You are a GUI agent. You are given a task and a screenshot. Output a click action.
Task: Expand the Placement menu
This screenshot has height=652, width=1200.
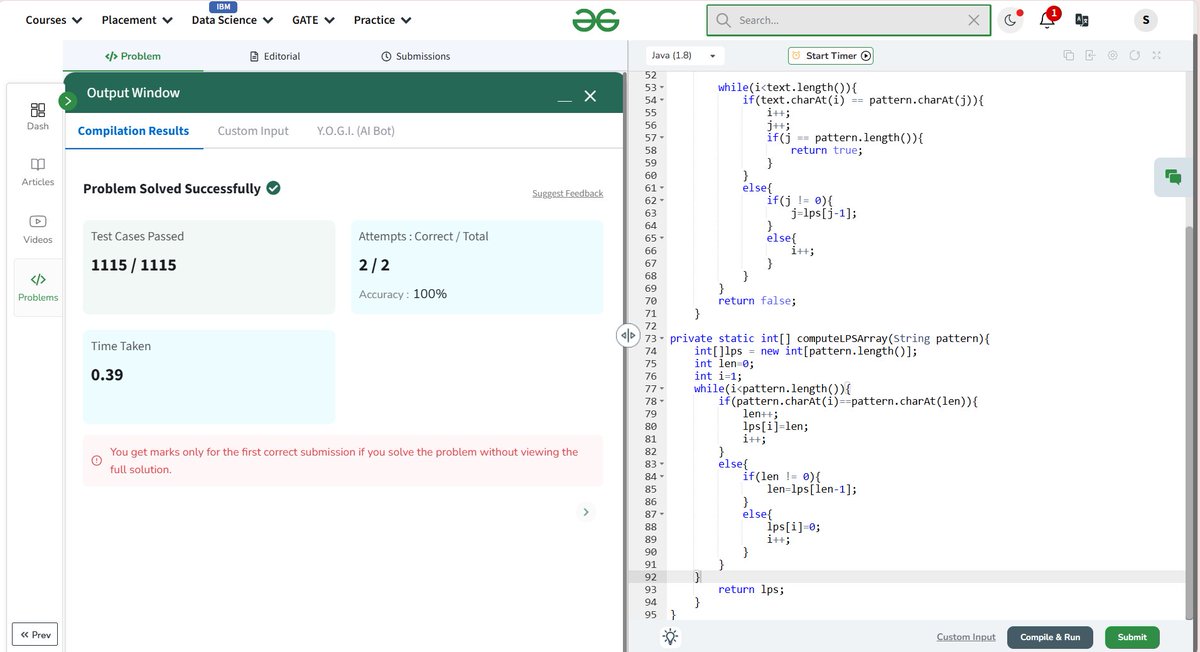click(137, 20)
